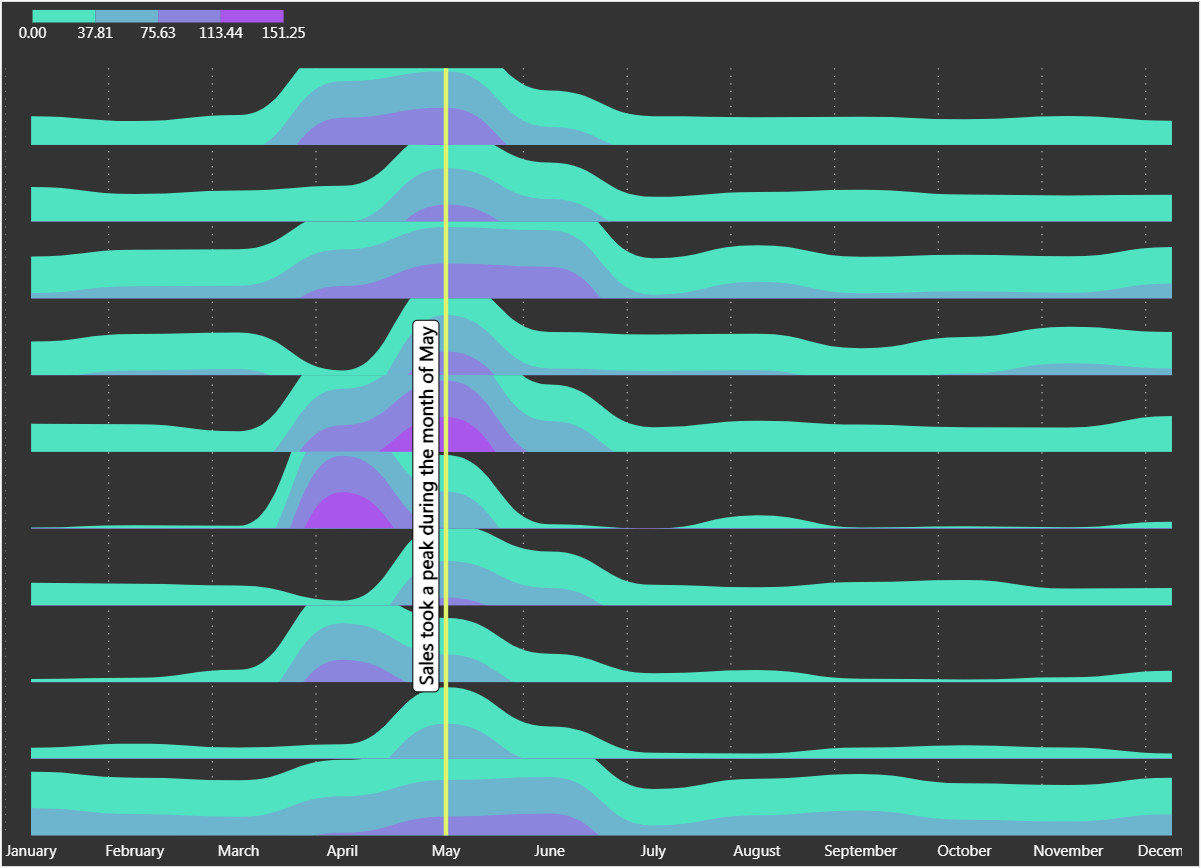Click the 113.44 legend value label

[x=220, y=33]
